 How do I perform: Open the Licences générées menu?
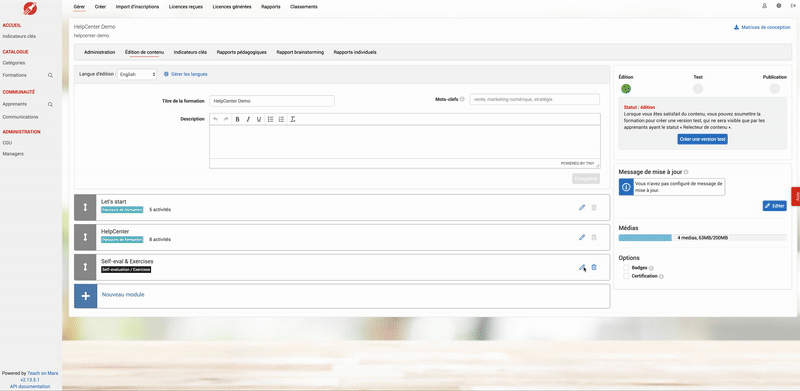click(x=232, y=7)
